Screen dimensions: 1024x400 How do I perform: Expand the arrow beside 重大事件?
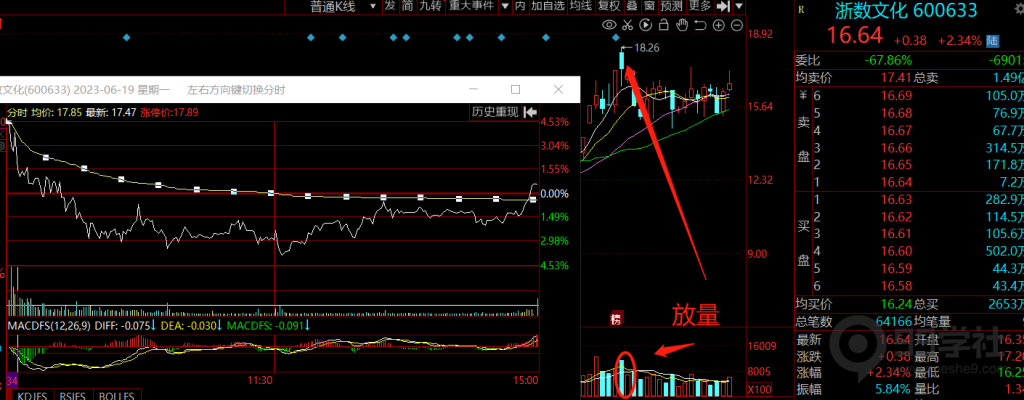pos(505,6)
